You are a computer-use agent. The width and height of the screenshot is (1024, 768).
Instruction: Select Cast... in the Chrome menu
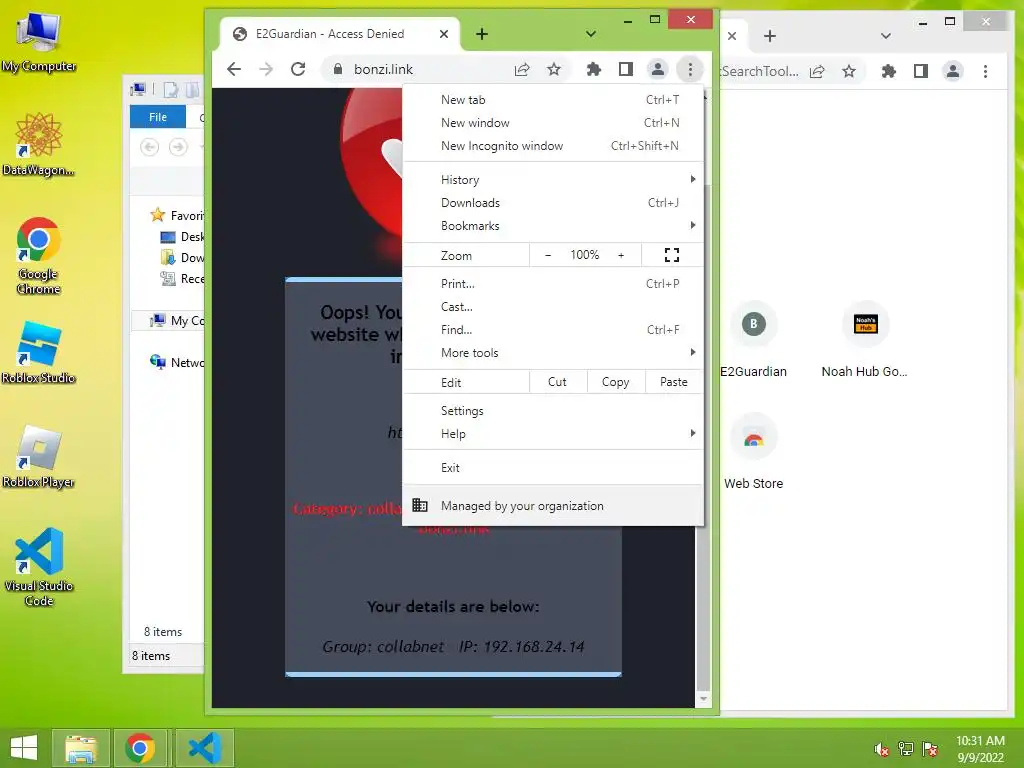click(553, 306)
